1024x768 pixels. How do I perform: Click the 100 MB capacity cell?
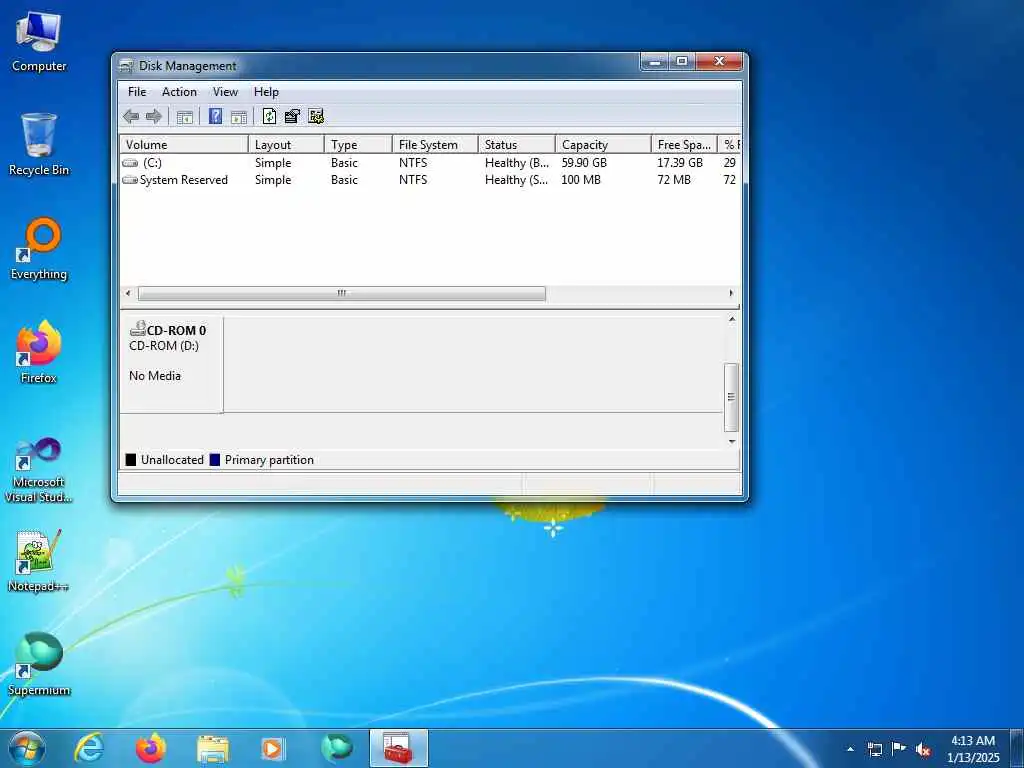coord(581,180)
